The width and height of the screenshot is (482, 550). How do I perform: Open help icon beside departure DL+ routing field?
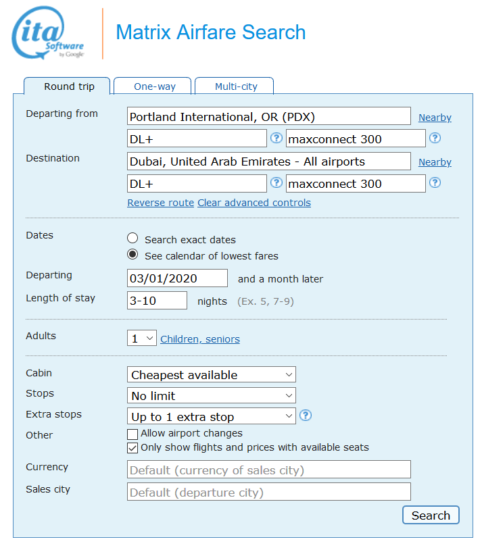coord(276,138)
